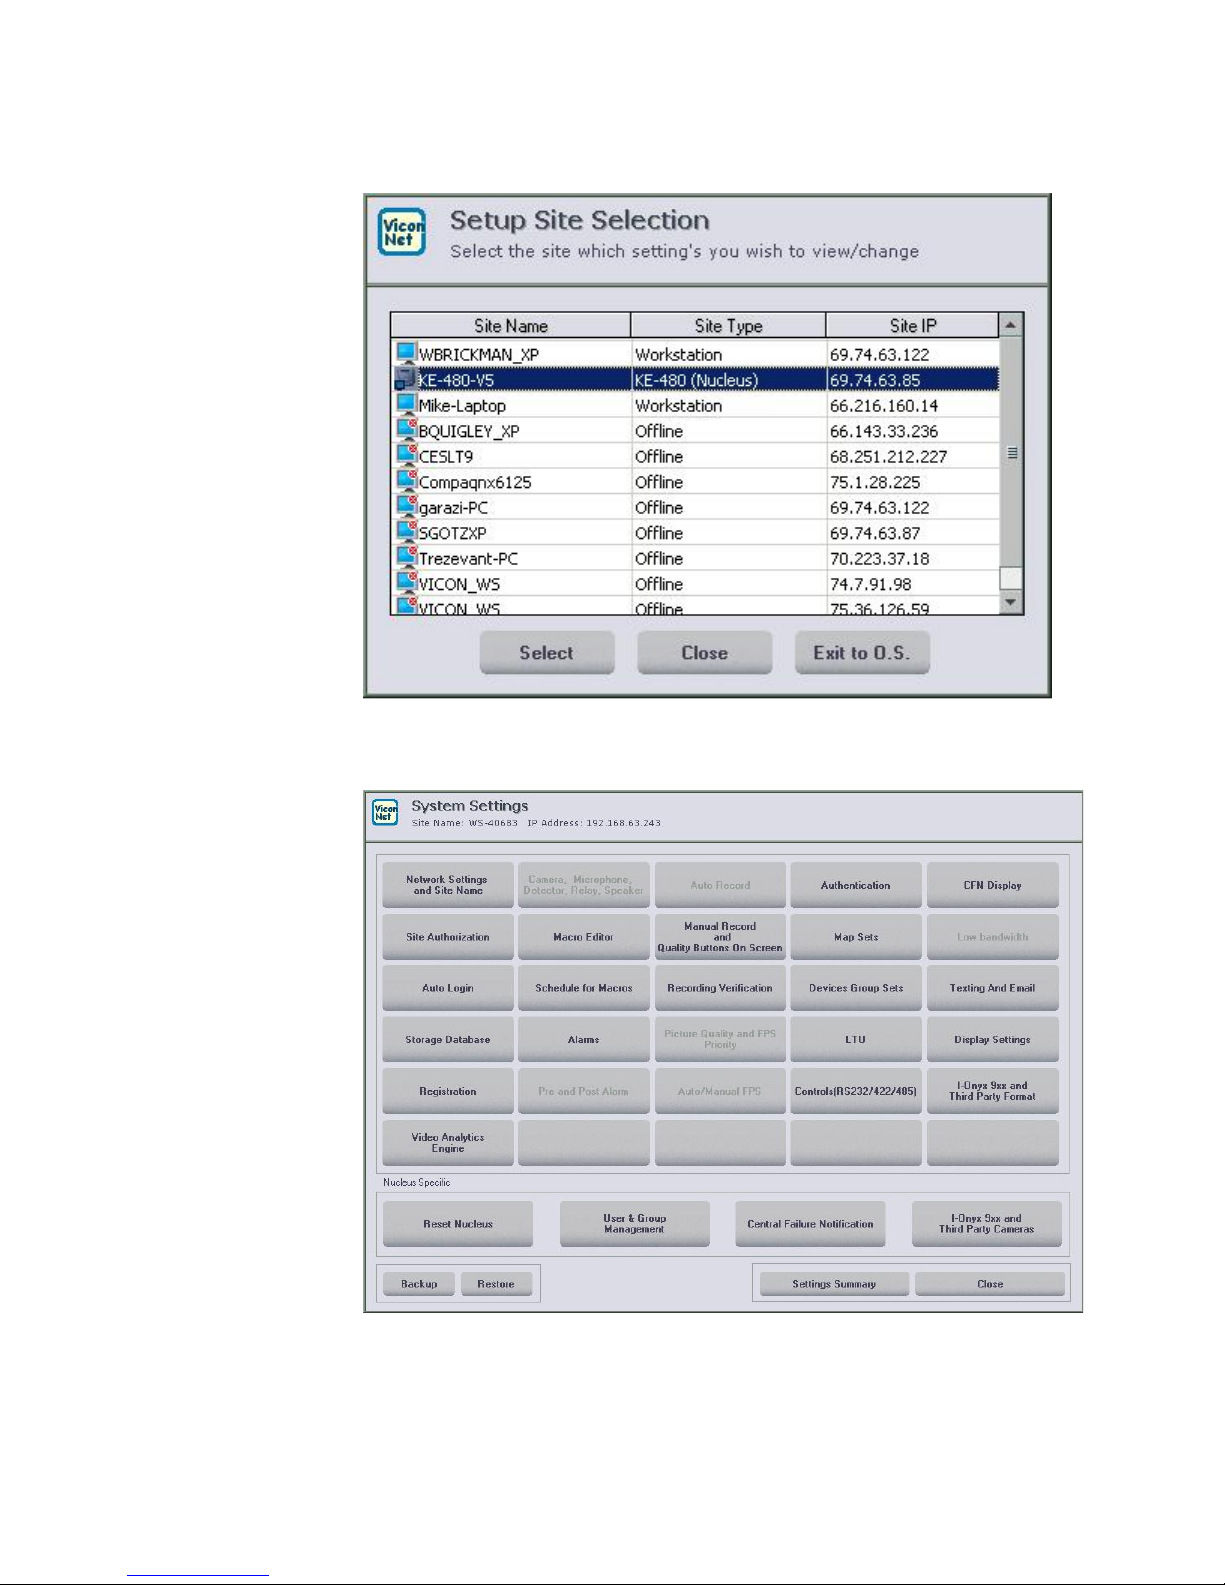Viewport: 1225px width, 1585px height.
Task: Open Video Analytics Engine
Action: (448, 1143)
